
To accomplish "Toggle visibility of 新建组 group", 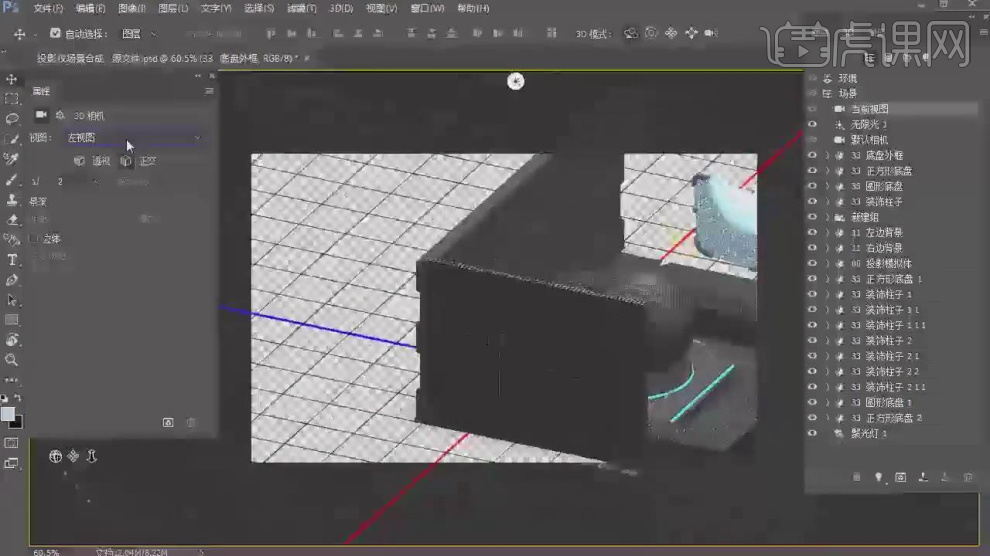I will [x=813, y=217].
